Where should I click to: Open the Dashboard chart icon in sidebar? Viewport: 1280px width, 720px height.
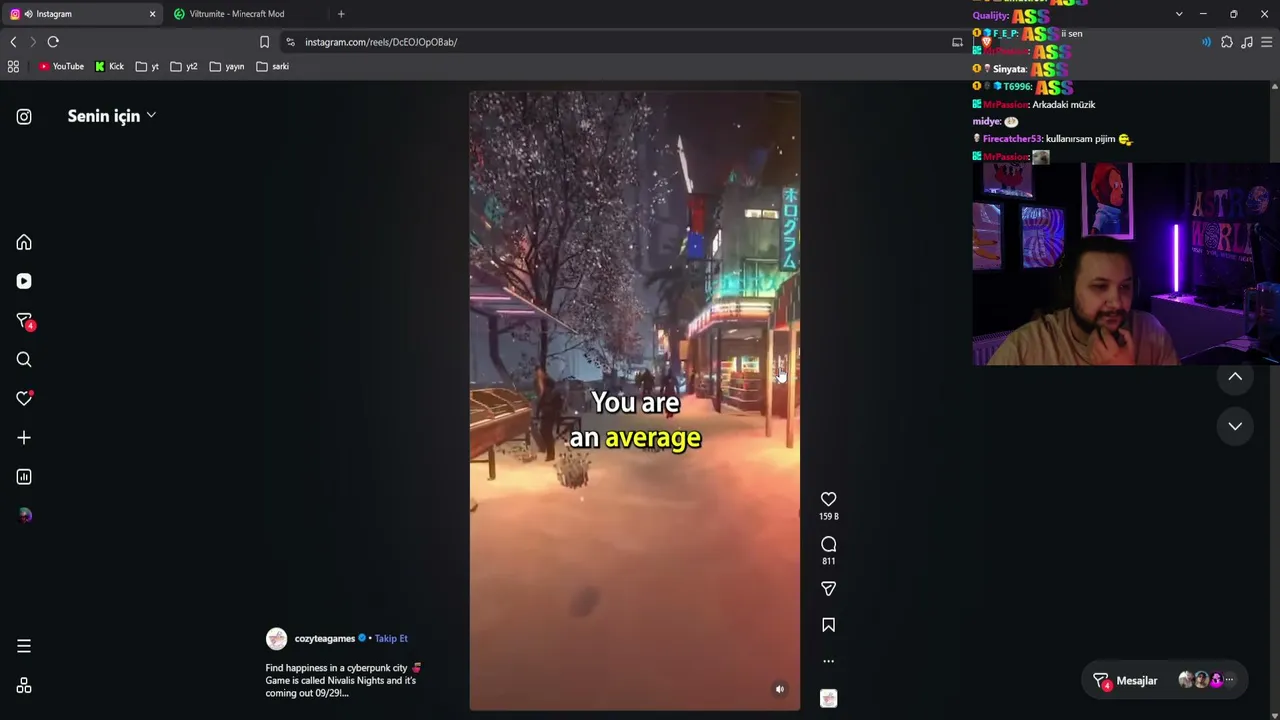(x=24, y=477)
